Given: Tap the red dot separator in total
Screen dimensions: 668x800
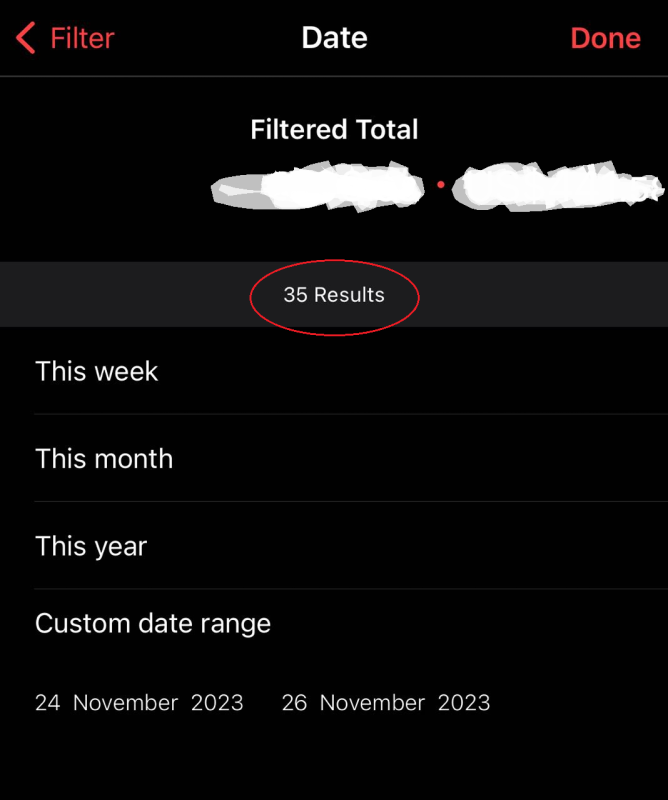Looking at the screenshot, I should tap(441, 185).
